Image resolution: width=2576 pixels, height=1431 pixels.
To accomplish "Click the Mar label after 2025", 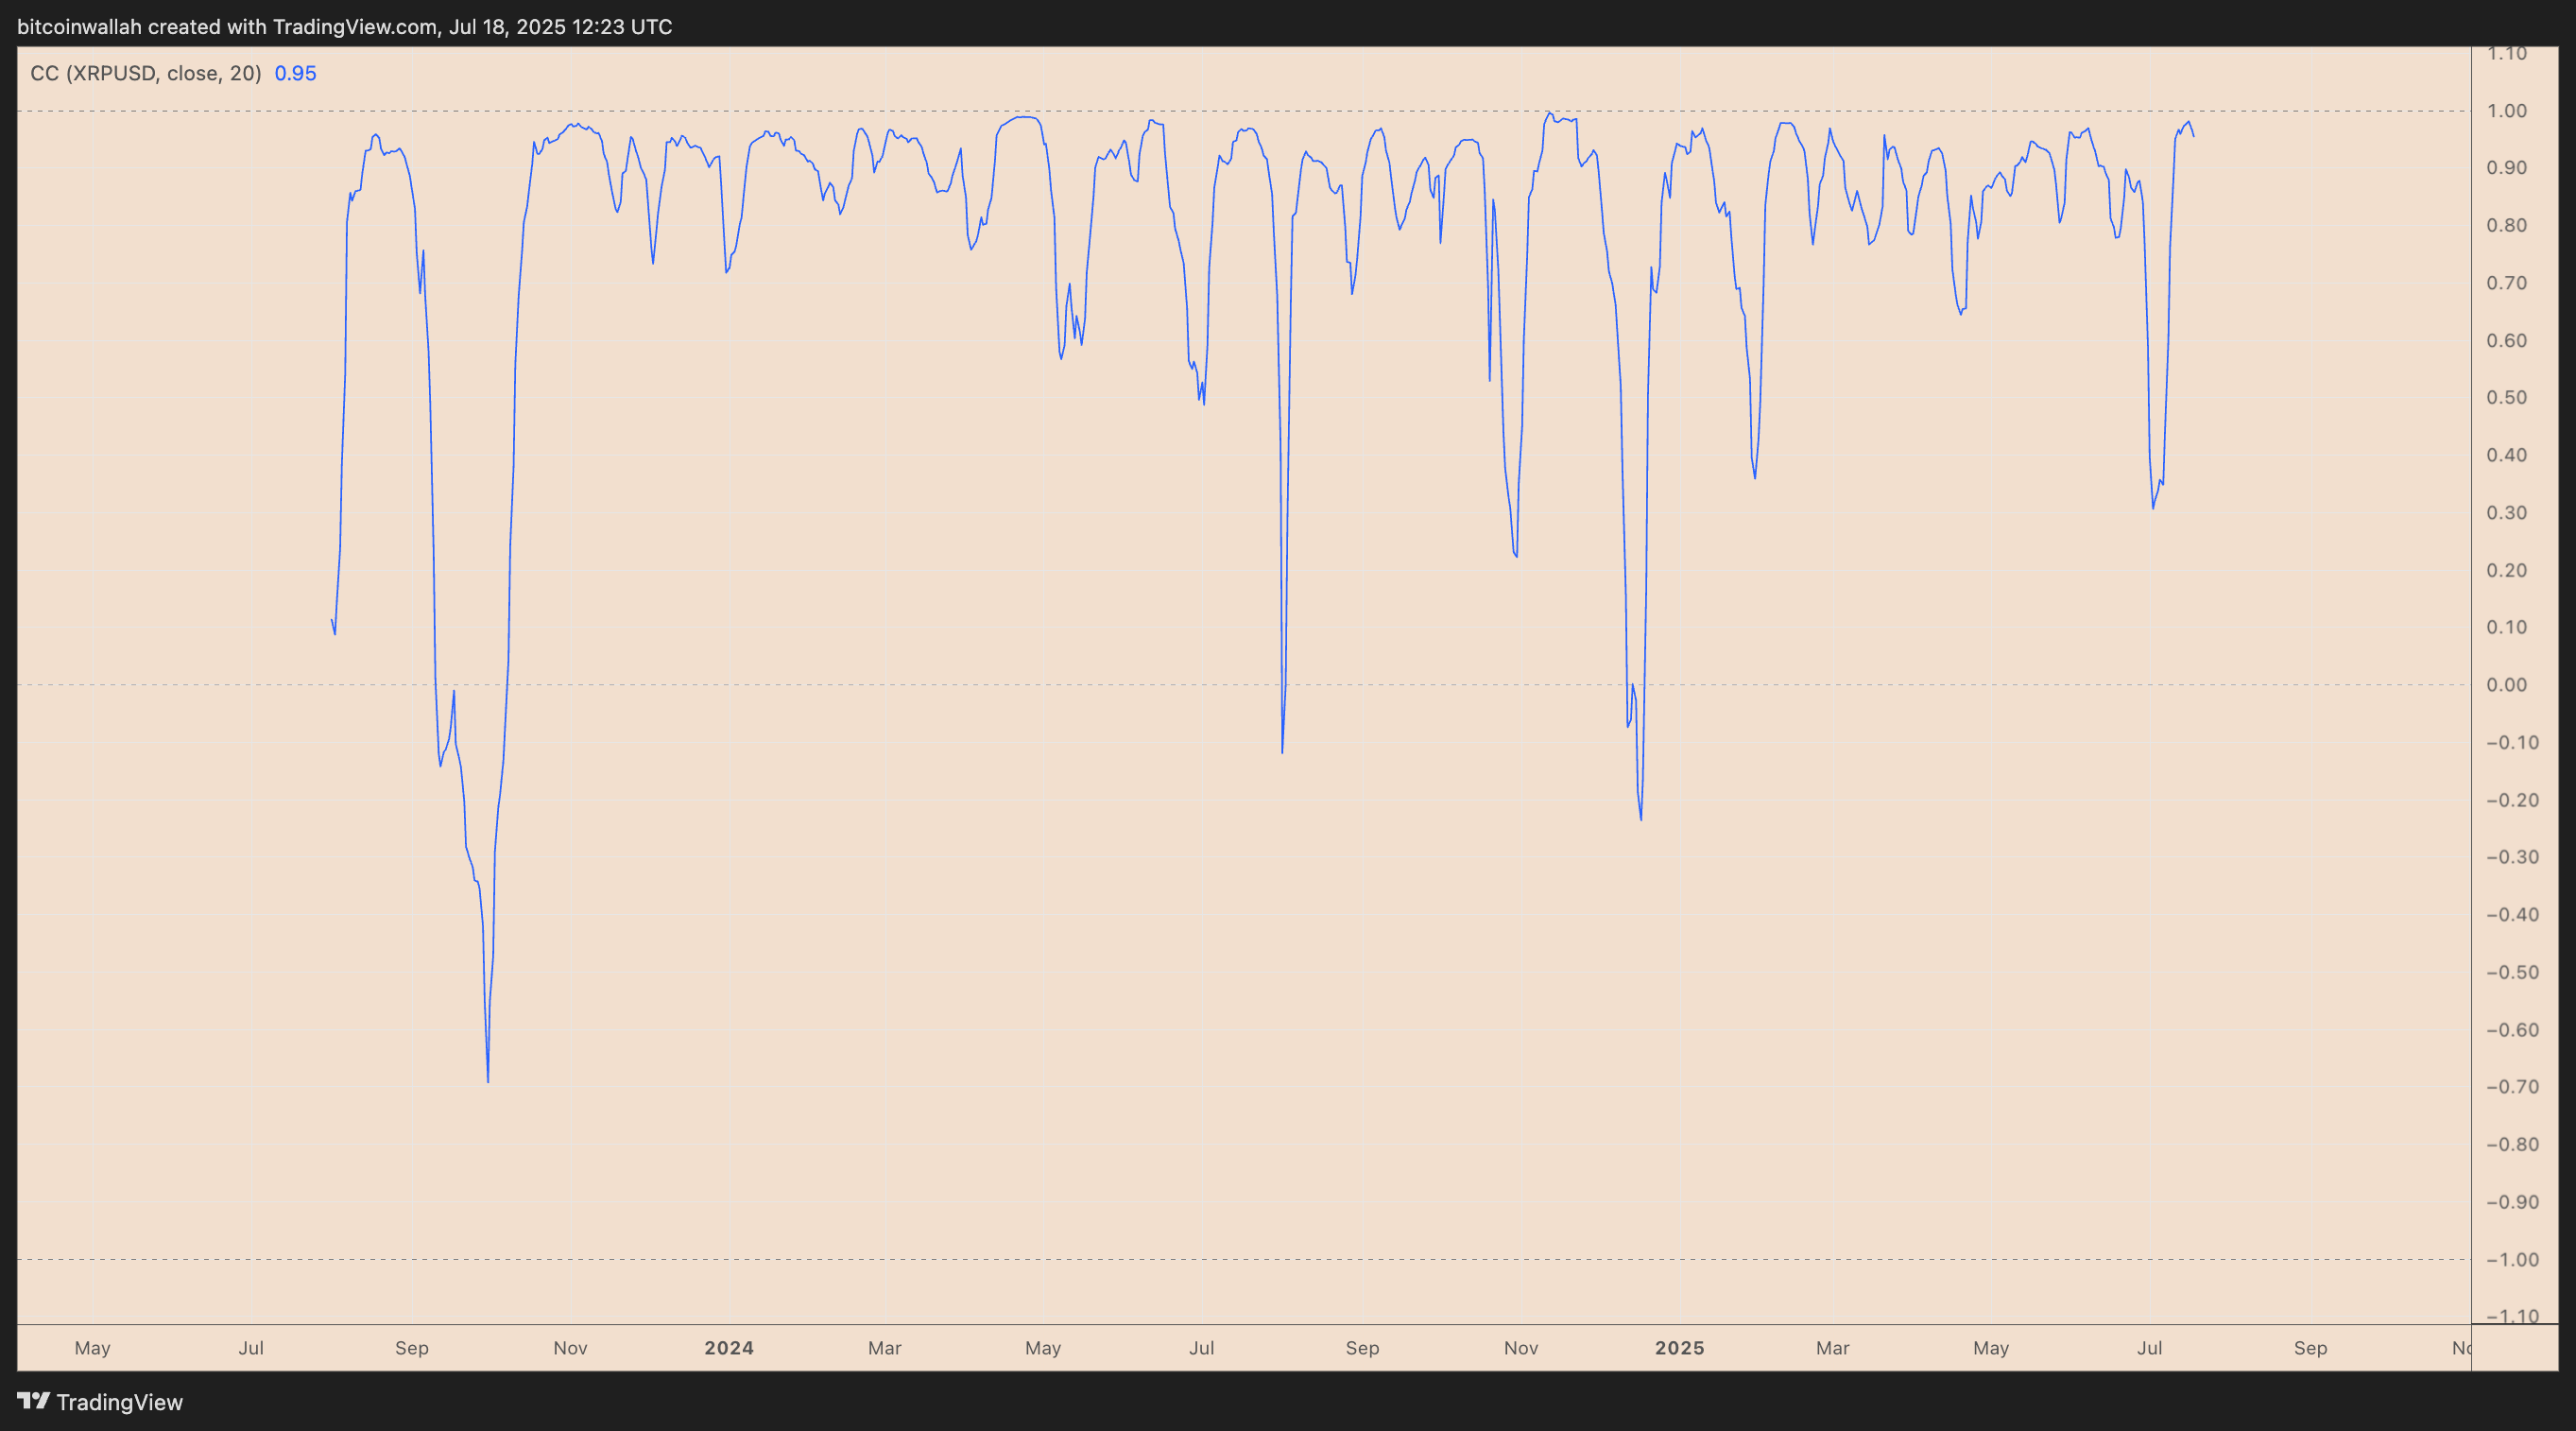I will pyautogui.click(x=1833, y=1348).
